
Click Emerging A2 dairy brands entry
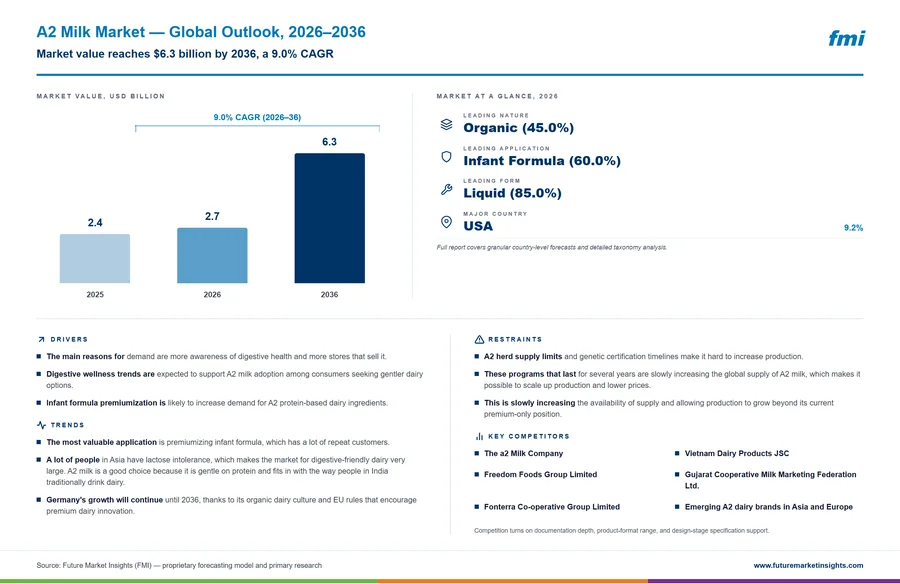coord(769,507)
